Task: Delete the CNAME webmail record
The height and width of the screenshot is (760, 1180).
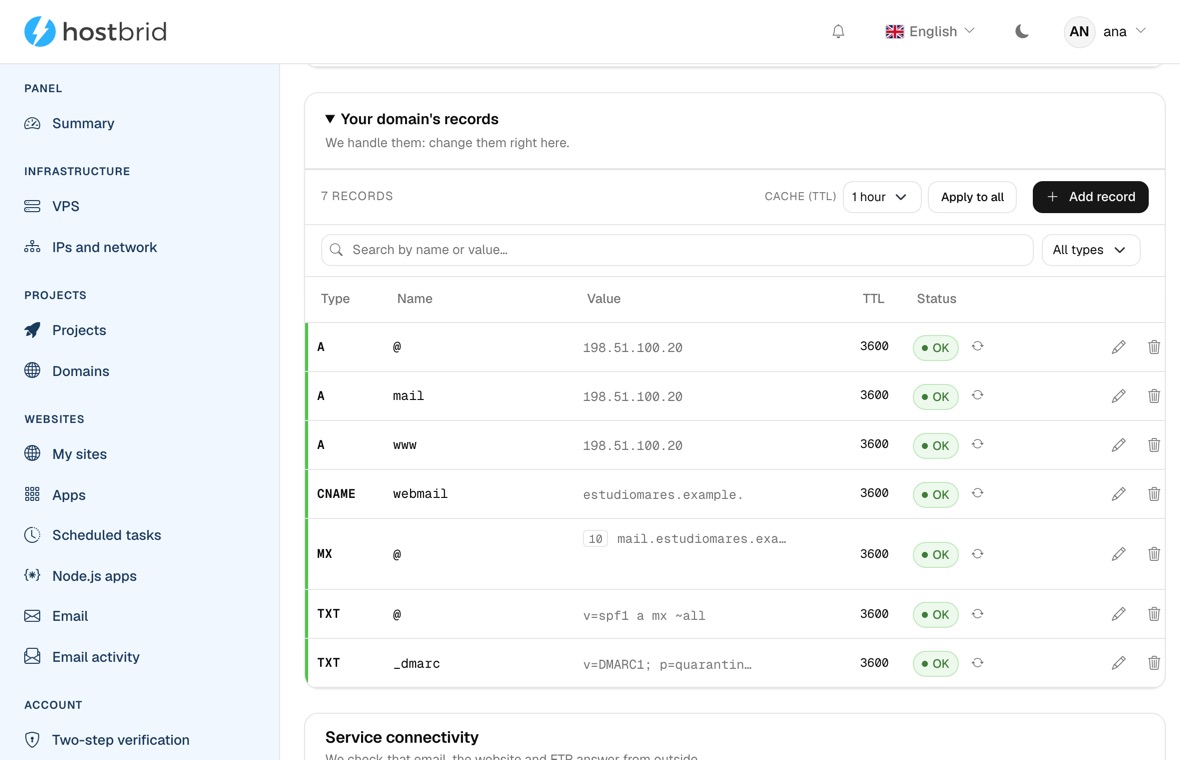Action: click(1154, 494)
